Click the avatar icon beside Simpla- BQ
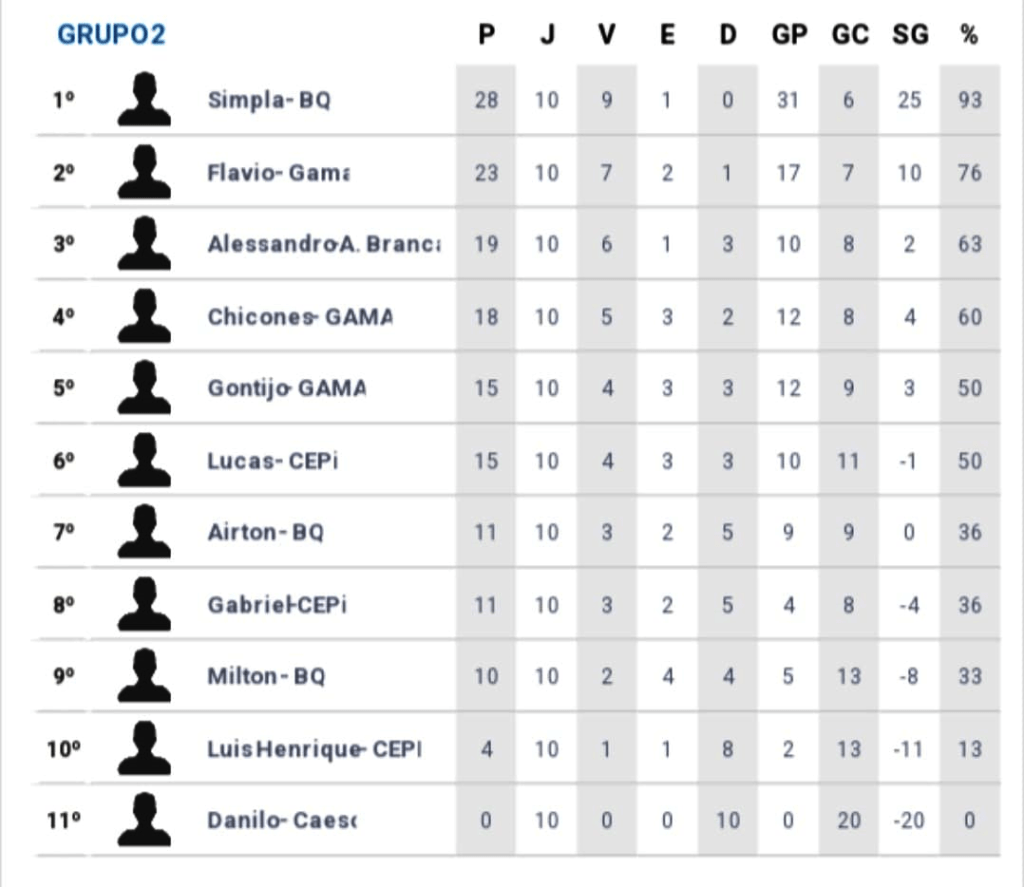The image size is (1024, 887). [144, 99]
